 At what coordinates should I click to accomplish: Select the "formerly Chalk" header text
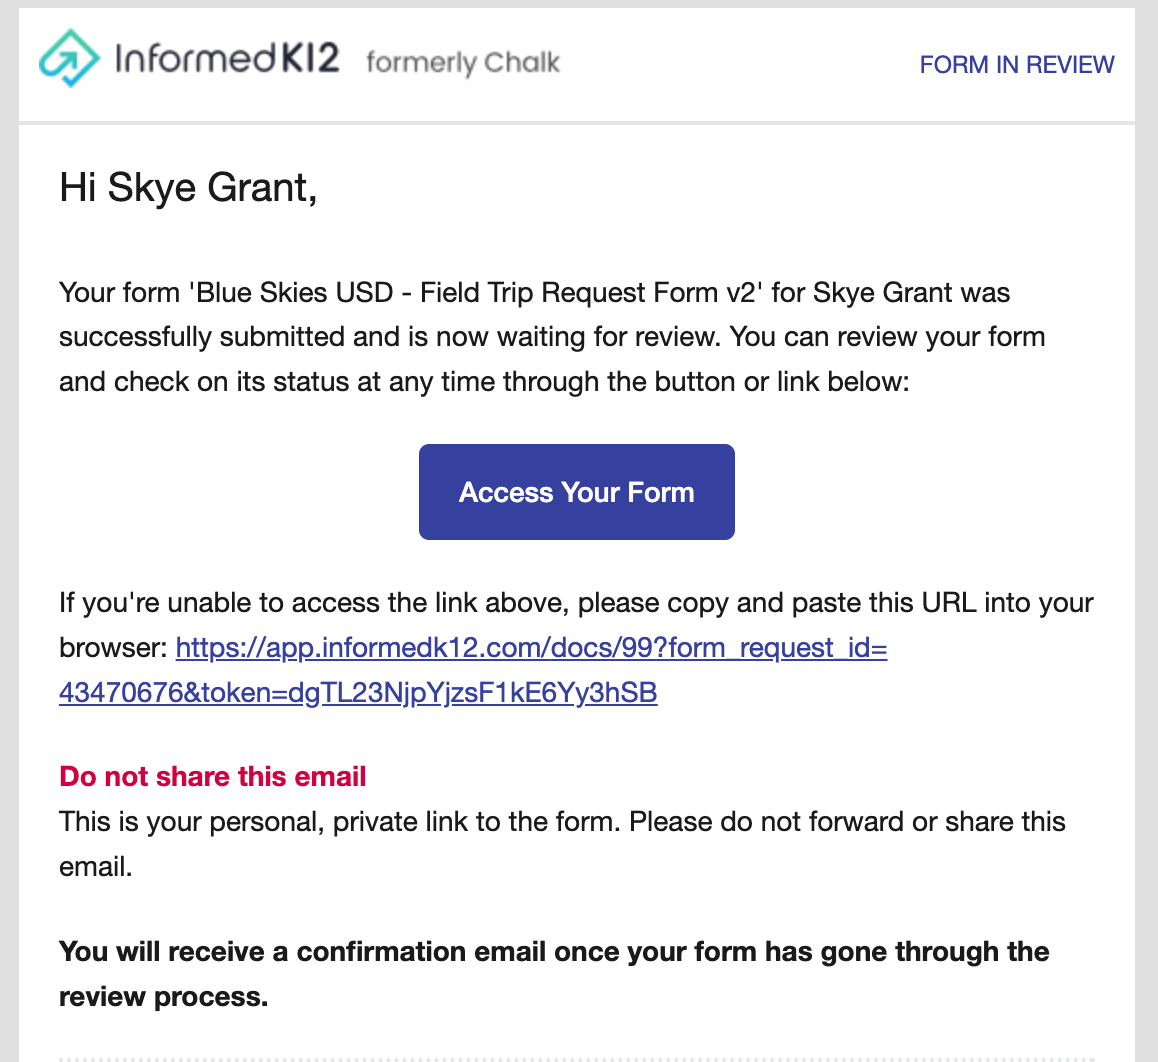pos(463,62)
